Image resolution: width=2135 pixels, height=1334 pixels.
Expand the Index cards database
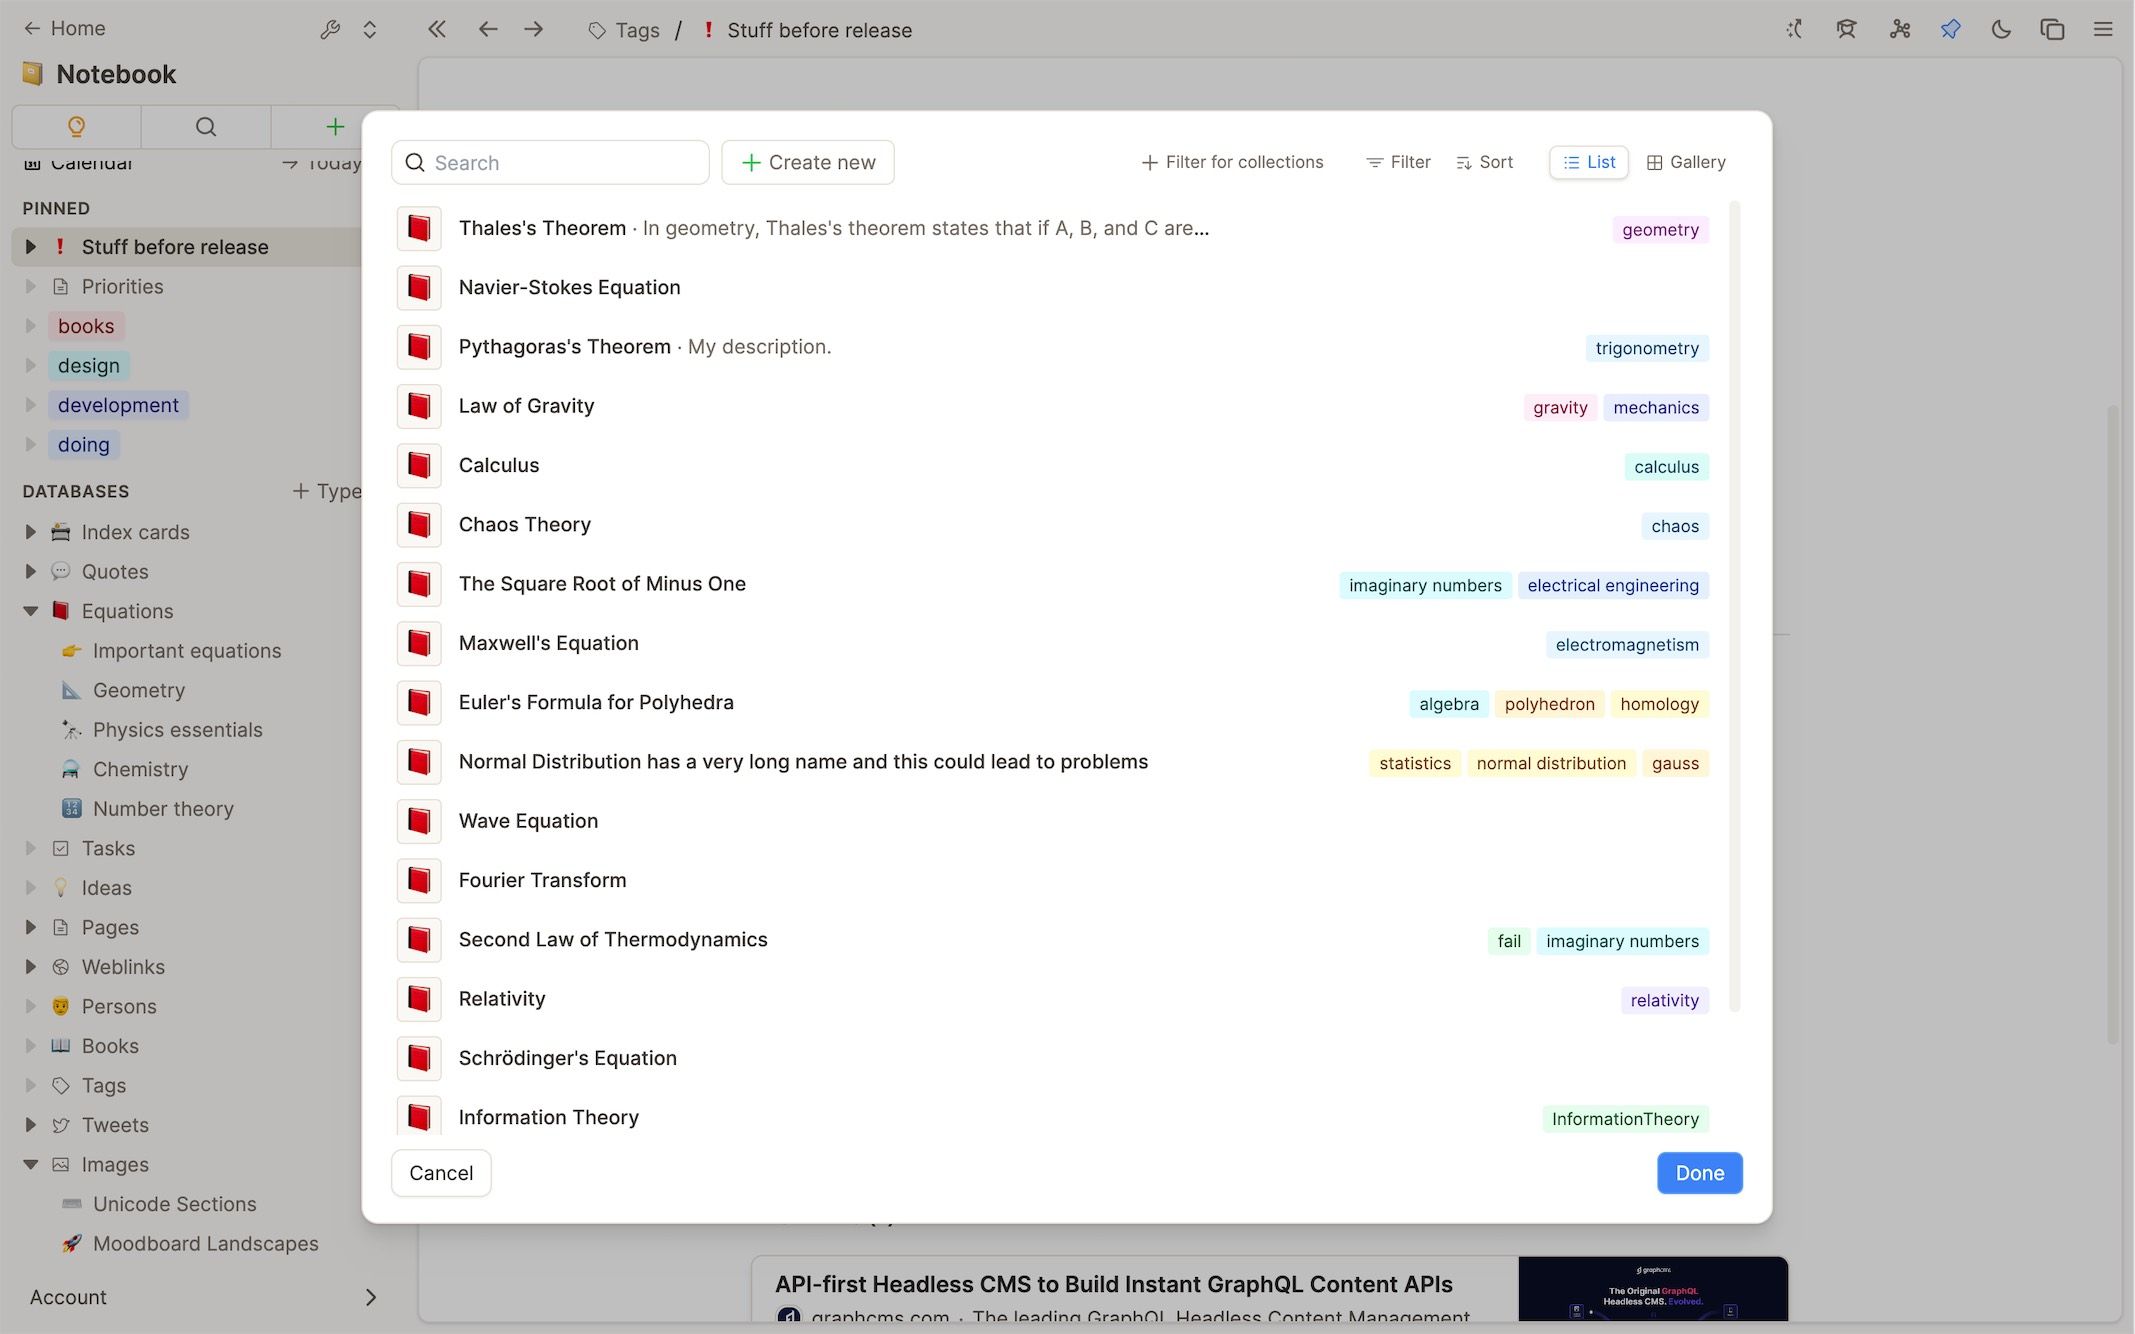coord(31,532)
